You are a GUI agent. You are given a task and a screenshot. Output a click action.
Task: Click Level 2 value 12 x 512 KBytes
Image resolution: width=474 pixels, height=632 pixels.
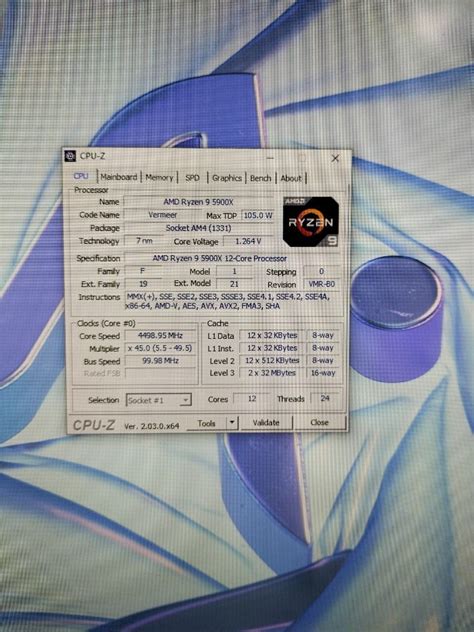[x=272, y=360]
